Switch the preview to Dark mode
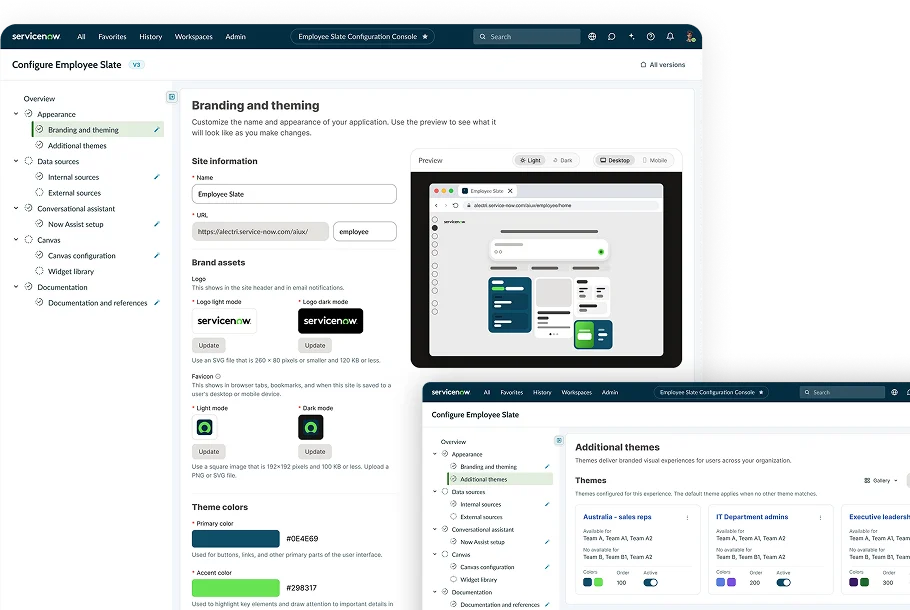 (562, 160)
